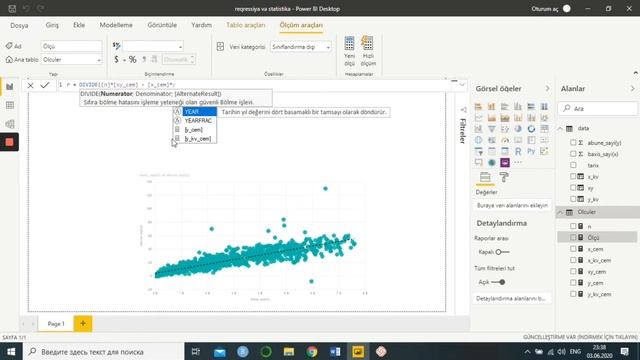Open the Modelleme ribbon tab
Viewport: 640px width, 360px height.
(116, 25)
